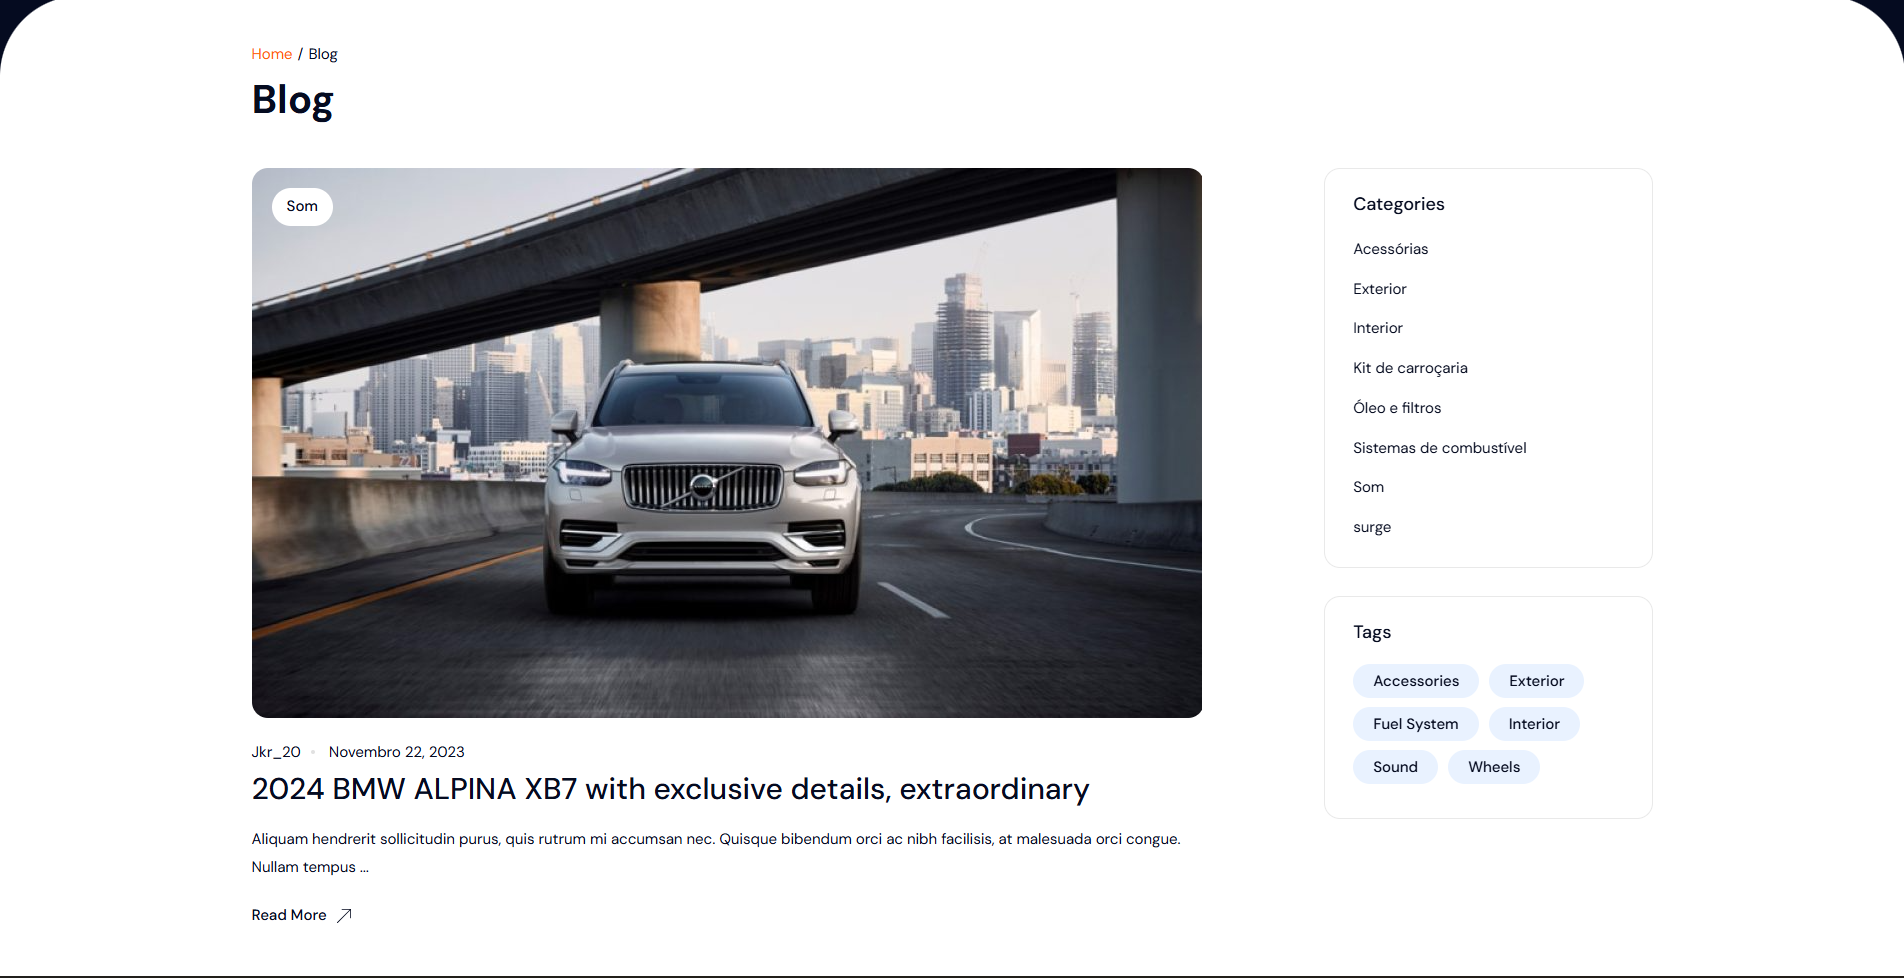
Task: Select the Exterior tag pill
Action: pos(1536,681)
